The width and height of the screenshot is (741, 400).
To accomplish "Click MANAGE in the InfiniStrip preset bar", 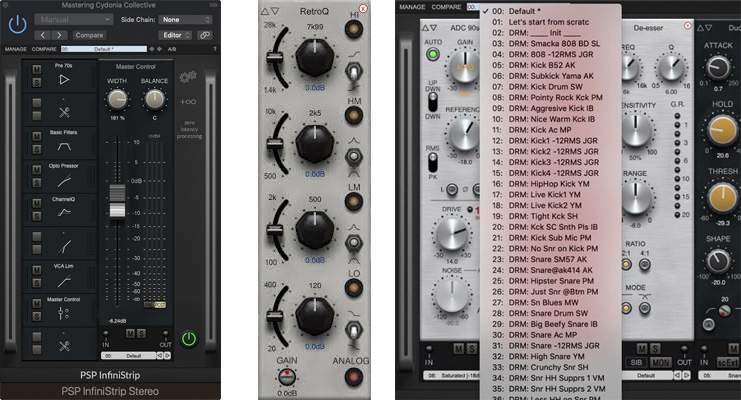I will click(x=15, y=48).
